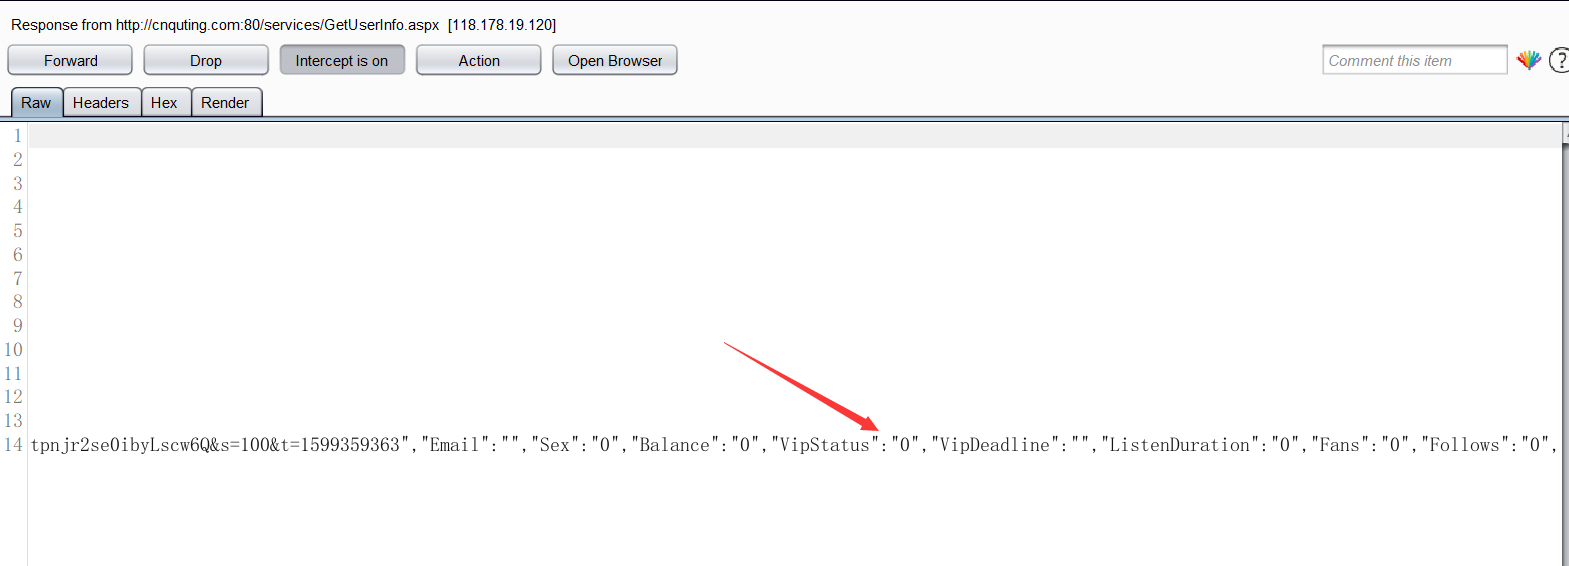Click the Comment this item field
Image resolution: width=1569 pixels, height=566 pixels.
point(1414,60)
